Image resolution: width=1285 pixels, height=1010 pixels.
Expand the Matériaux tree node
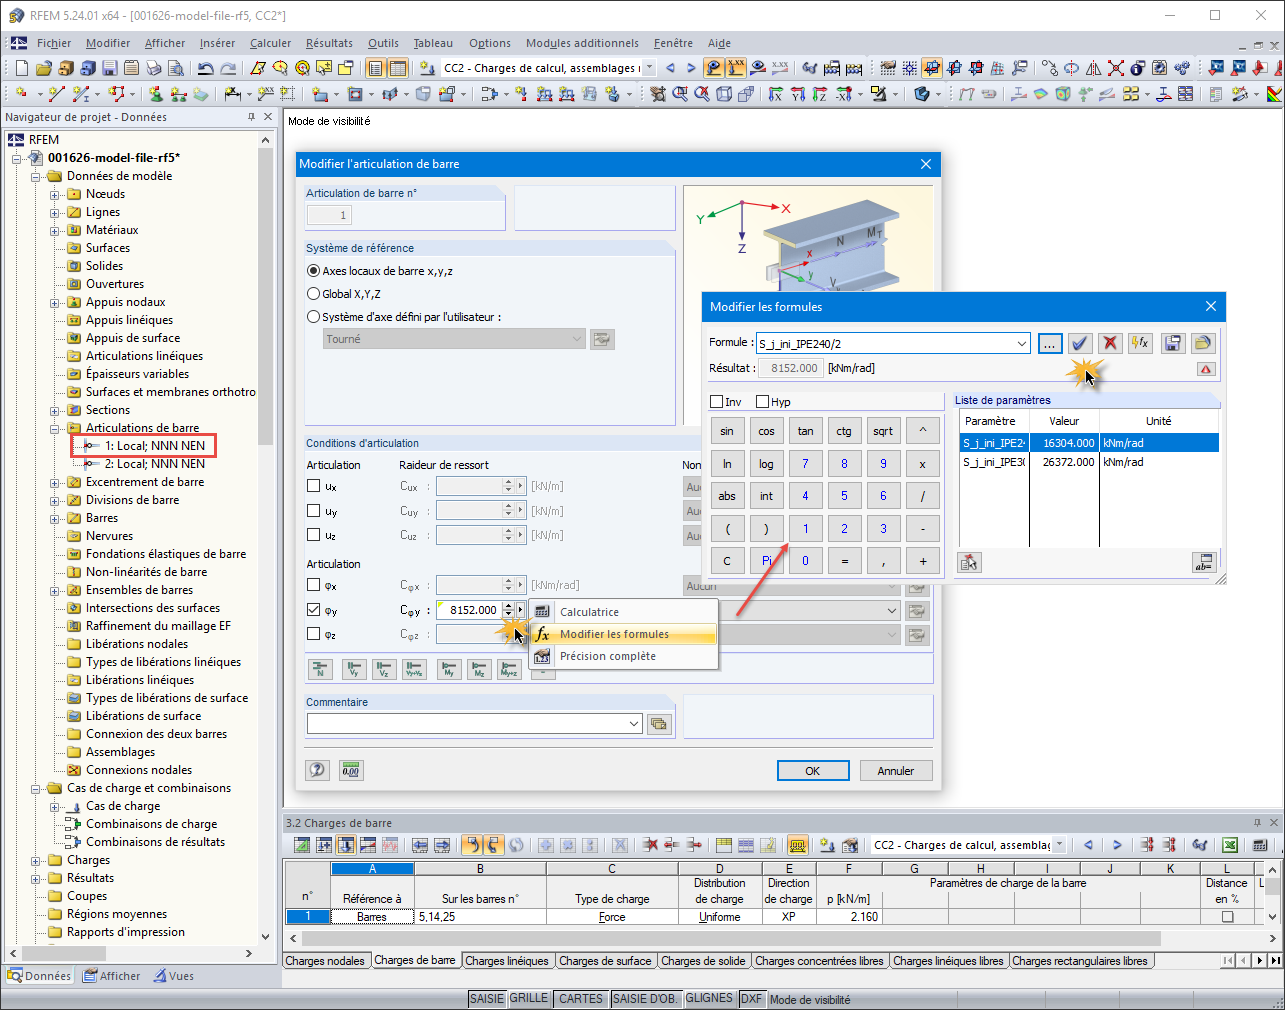tap(55, 230)
